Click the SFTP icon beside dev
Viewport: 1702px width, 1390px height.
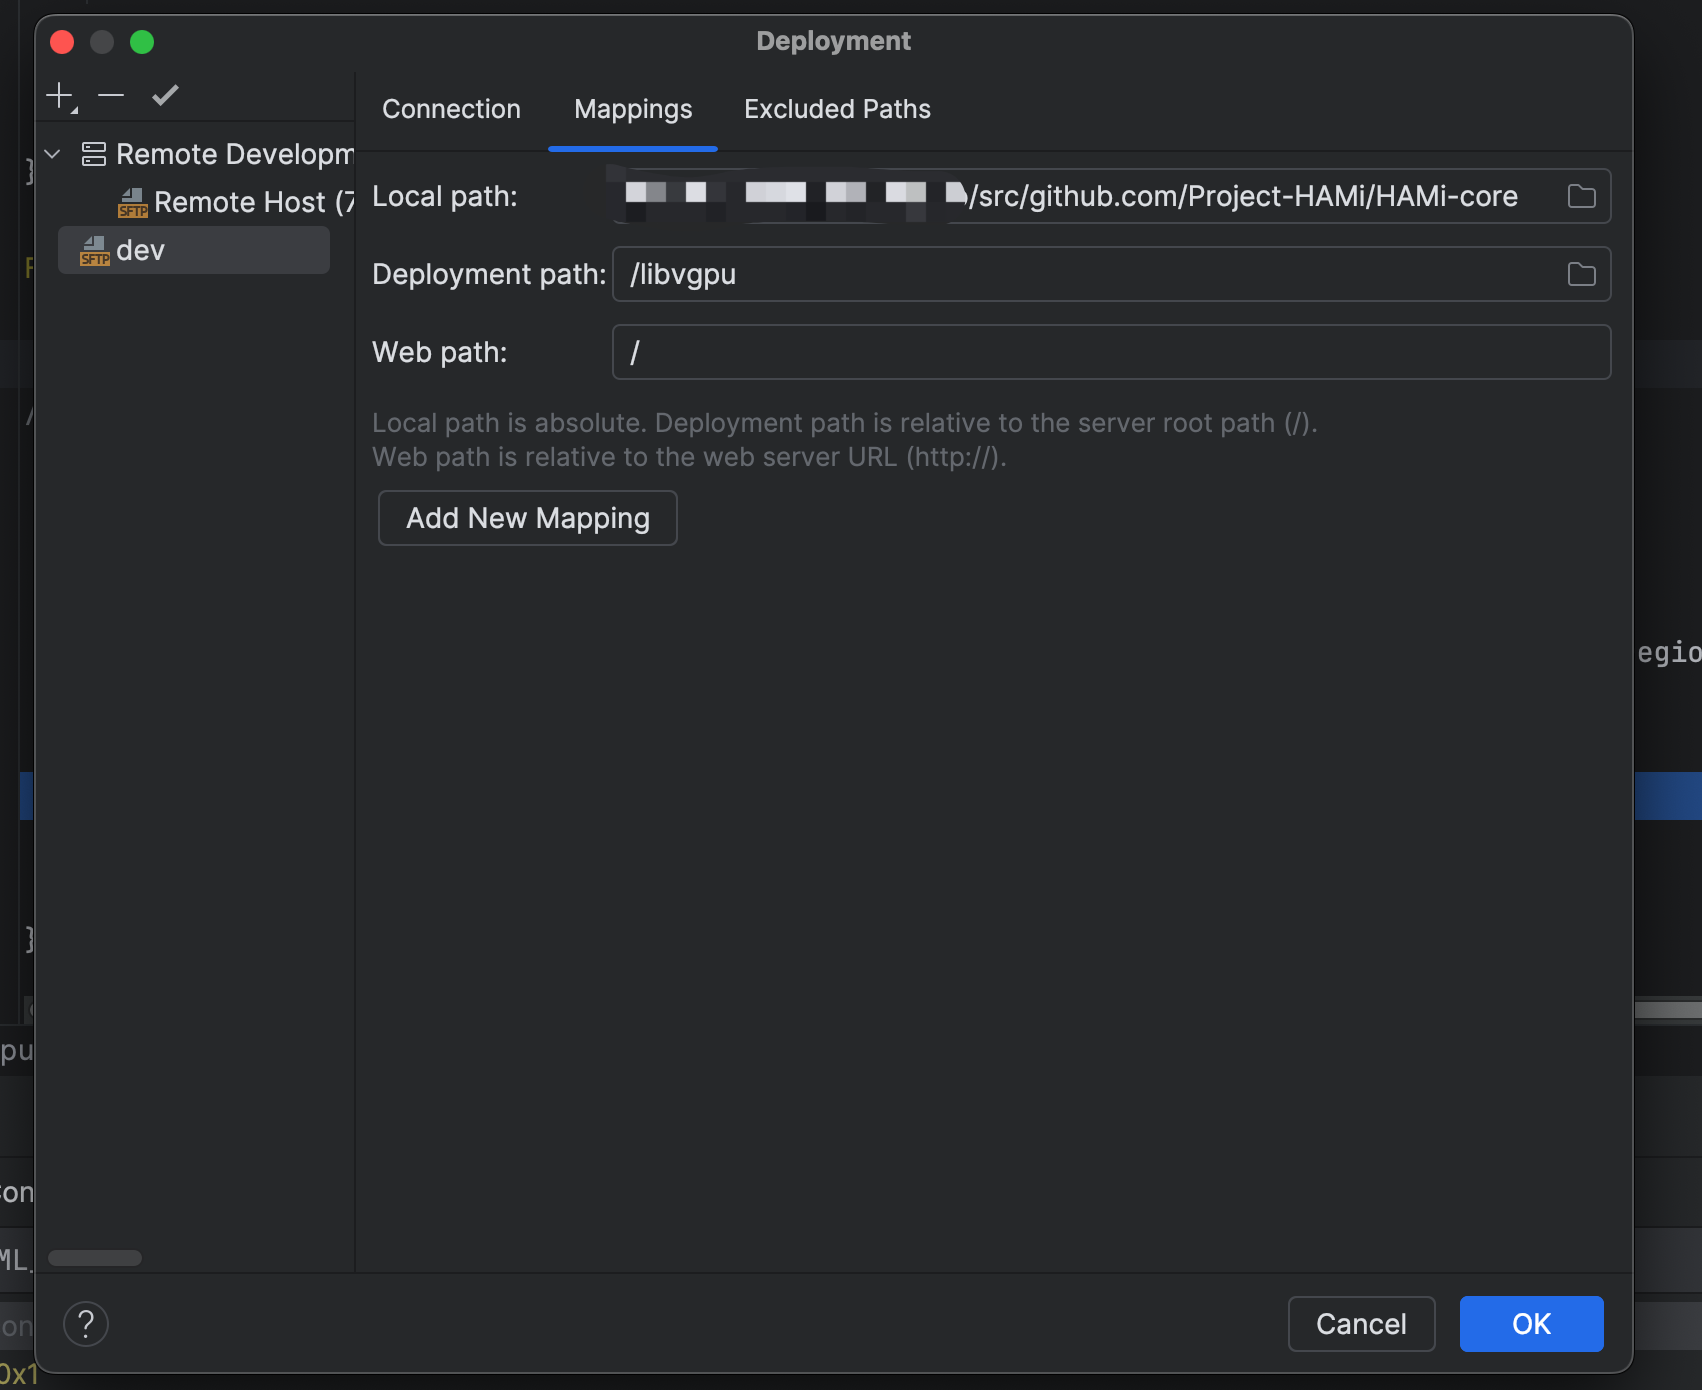95,251
